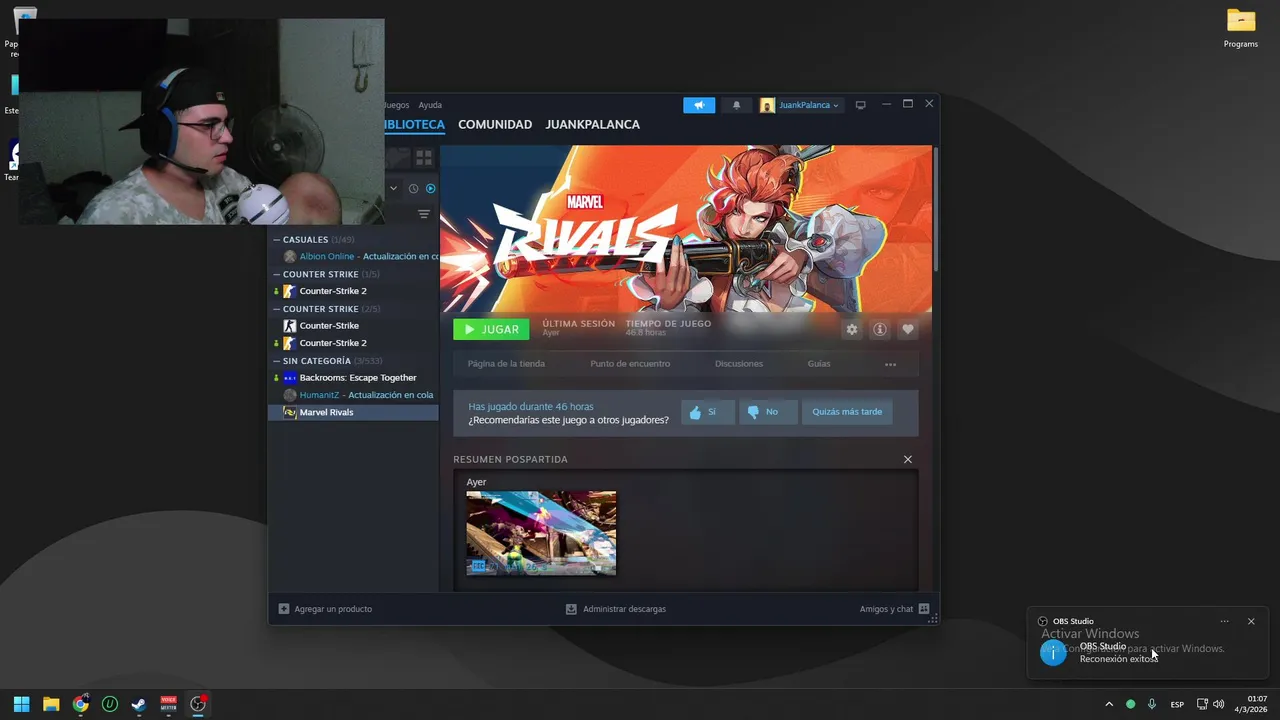The width and height of the screenshot is (1280, 720).
Task: Switch Steam to Big Picture mode icon
Action: (x=860, y=105)
